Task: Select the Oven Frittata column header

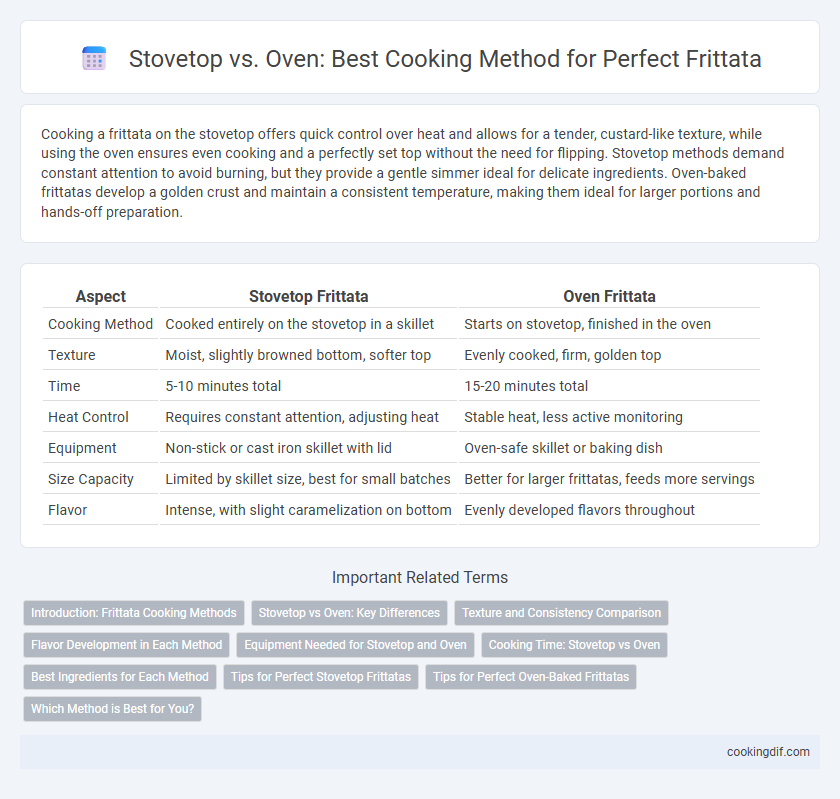Action: click(609, 296)
